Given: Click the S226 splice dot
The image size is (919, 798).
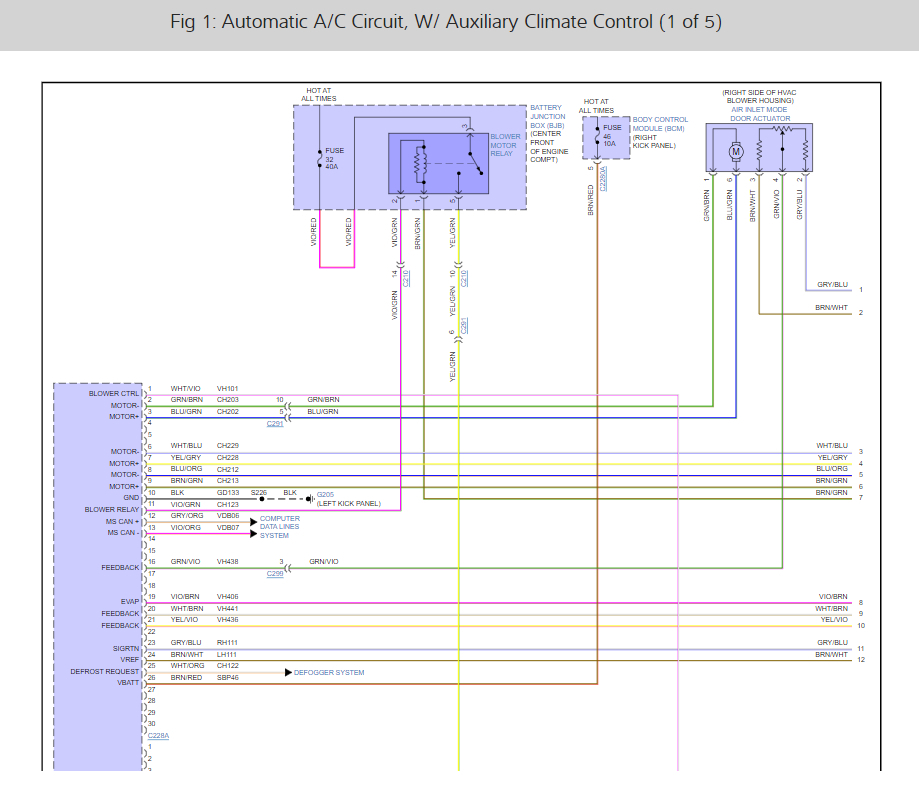Looking at the screenshot, I should pos(261,499).
